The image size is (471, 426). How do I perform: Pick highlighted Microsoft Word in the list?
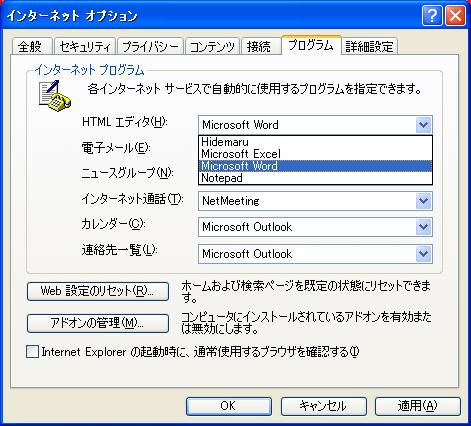click(x=315, y=166)
